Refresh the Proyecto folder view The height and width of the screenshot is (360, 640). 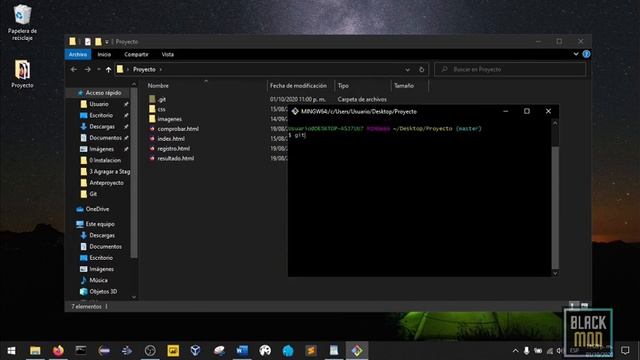pyautogui.click(x=422, y=69)
